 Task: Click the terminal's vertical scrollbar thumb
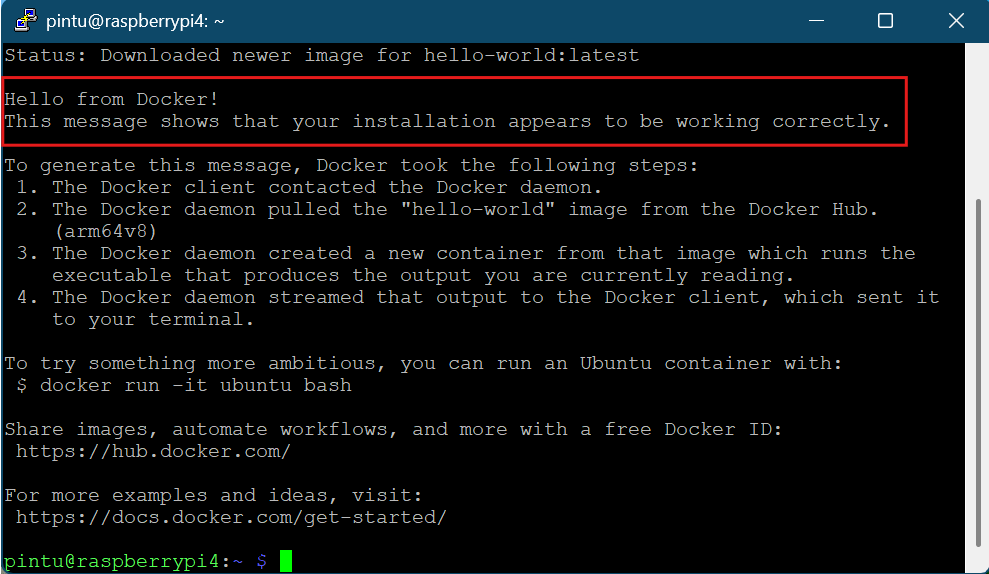click(x=978, y=372)
